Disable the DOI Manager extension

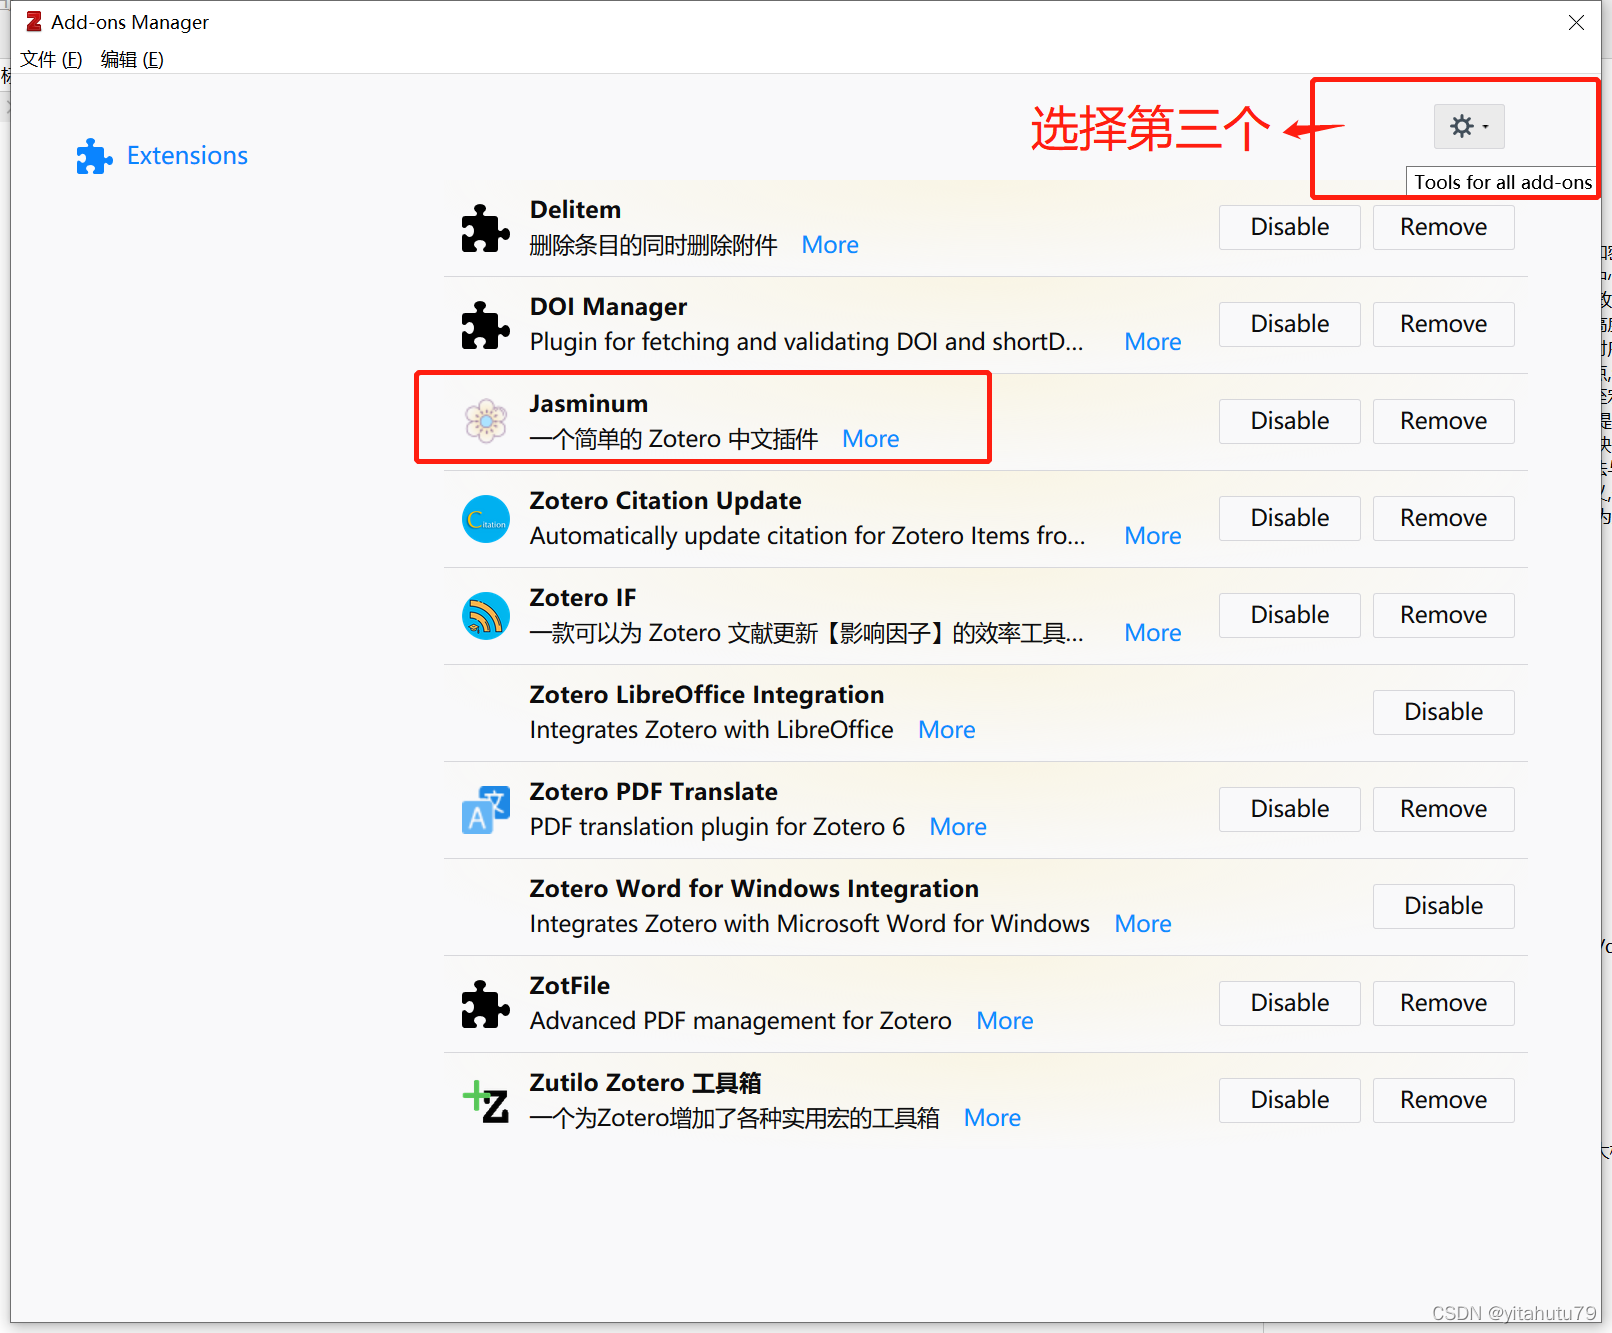1290,324
